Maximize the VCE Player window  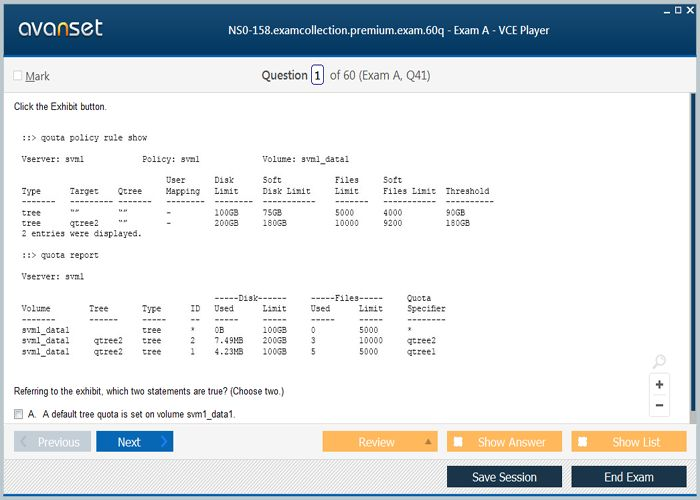[678, 10]
